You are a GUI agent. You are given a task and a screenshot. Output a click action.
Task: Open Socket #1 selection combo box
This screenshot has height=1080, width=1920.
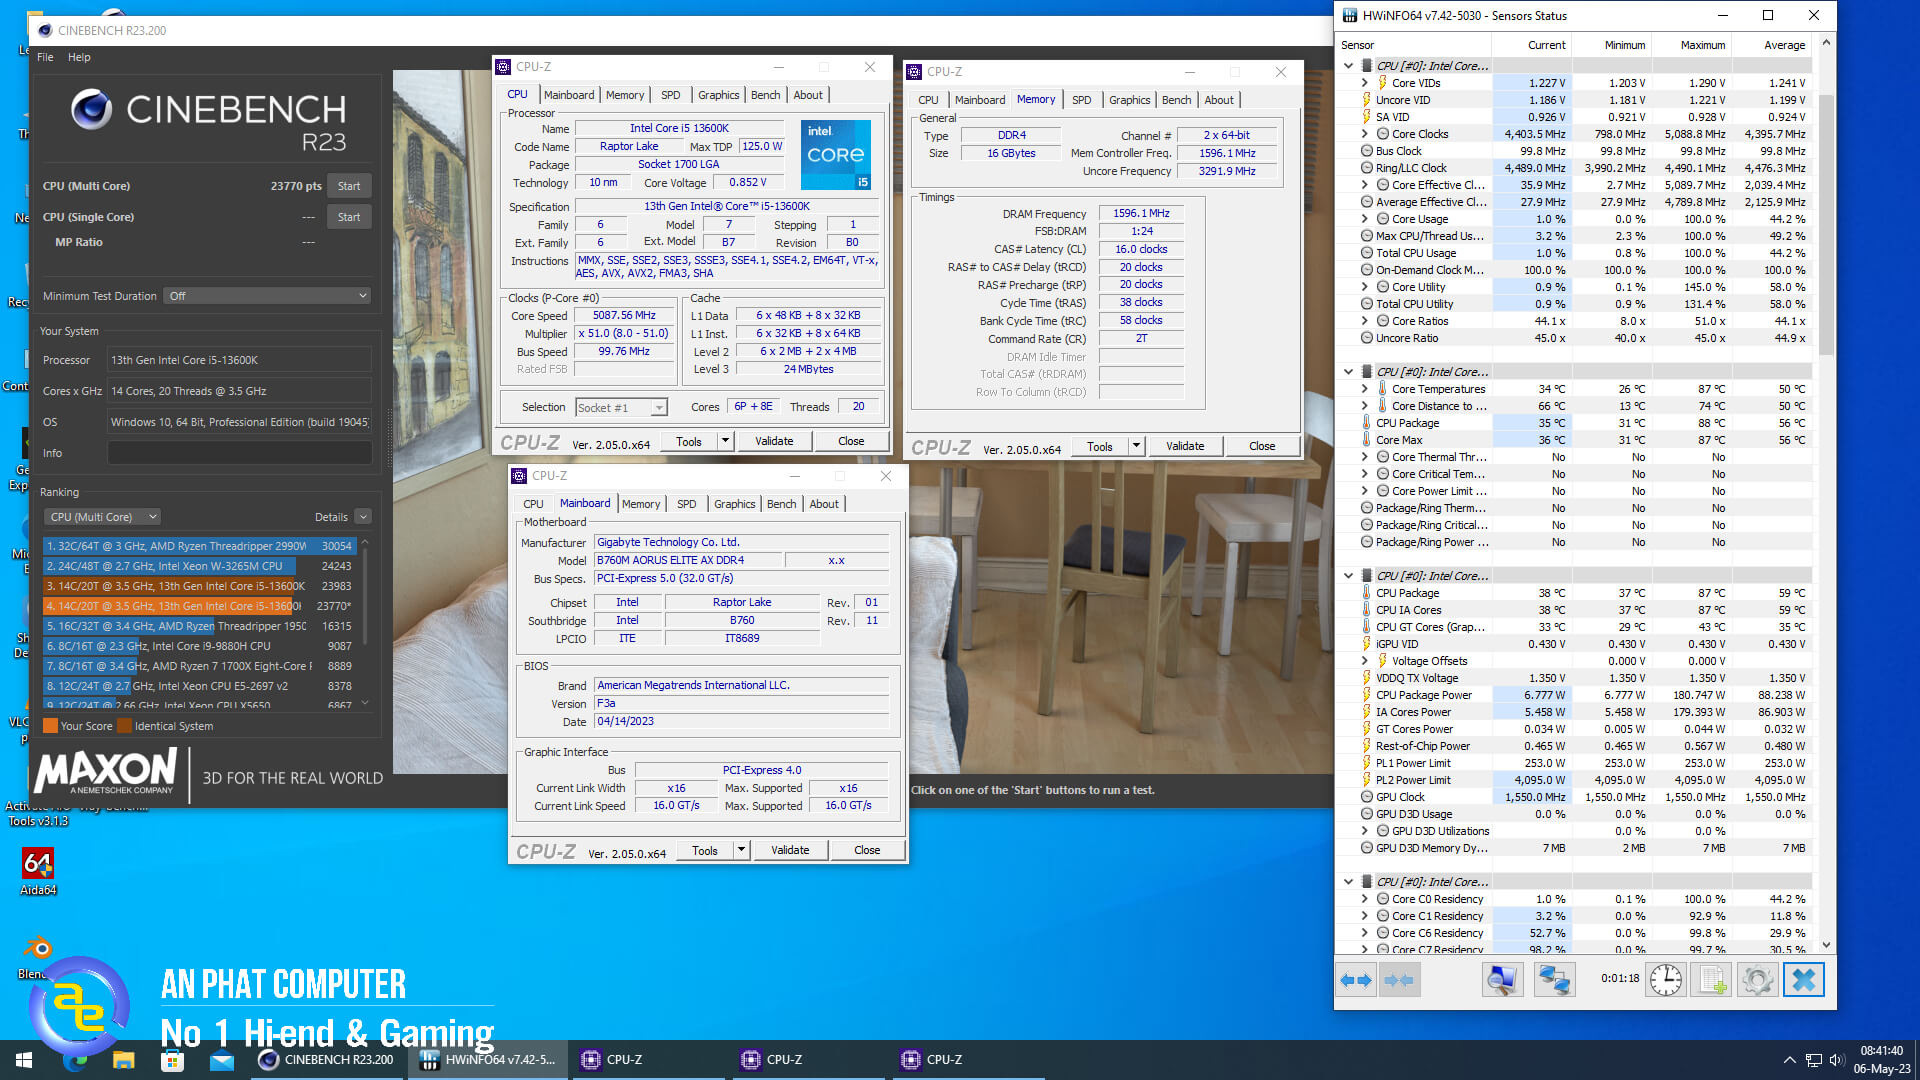(x=621, y=407)
